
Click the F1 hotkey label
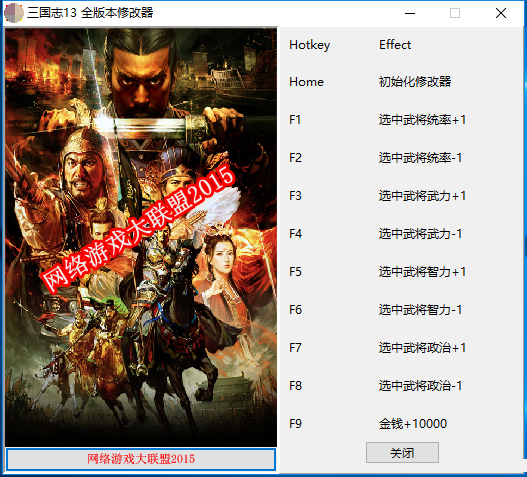click(295, 120)
